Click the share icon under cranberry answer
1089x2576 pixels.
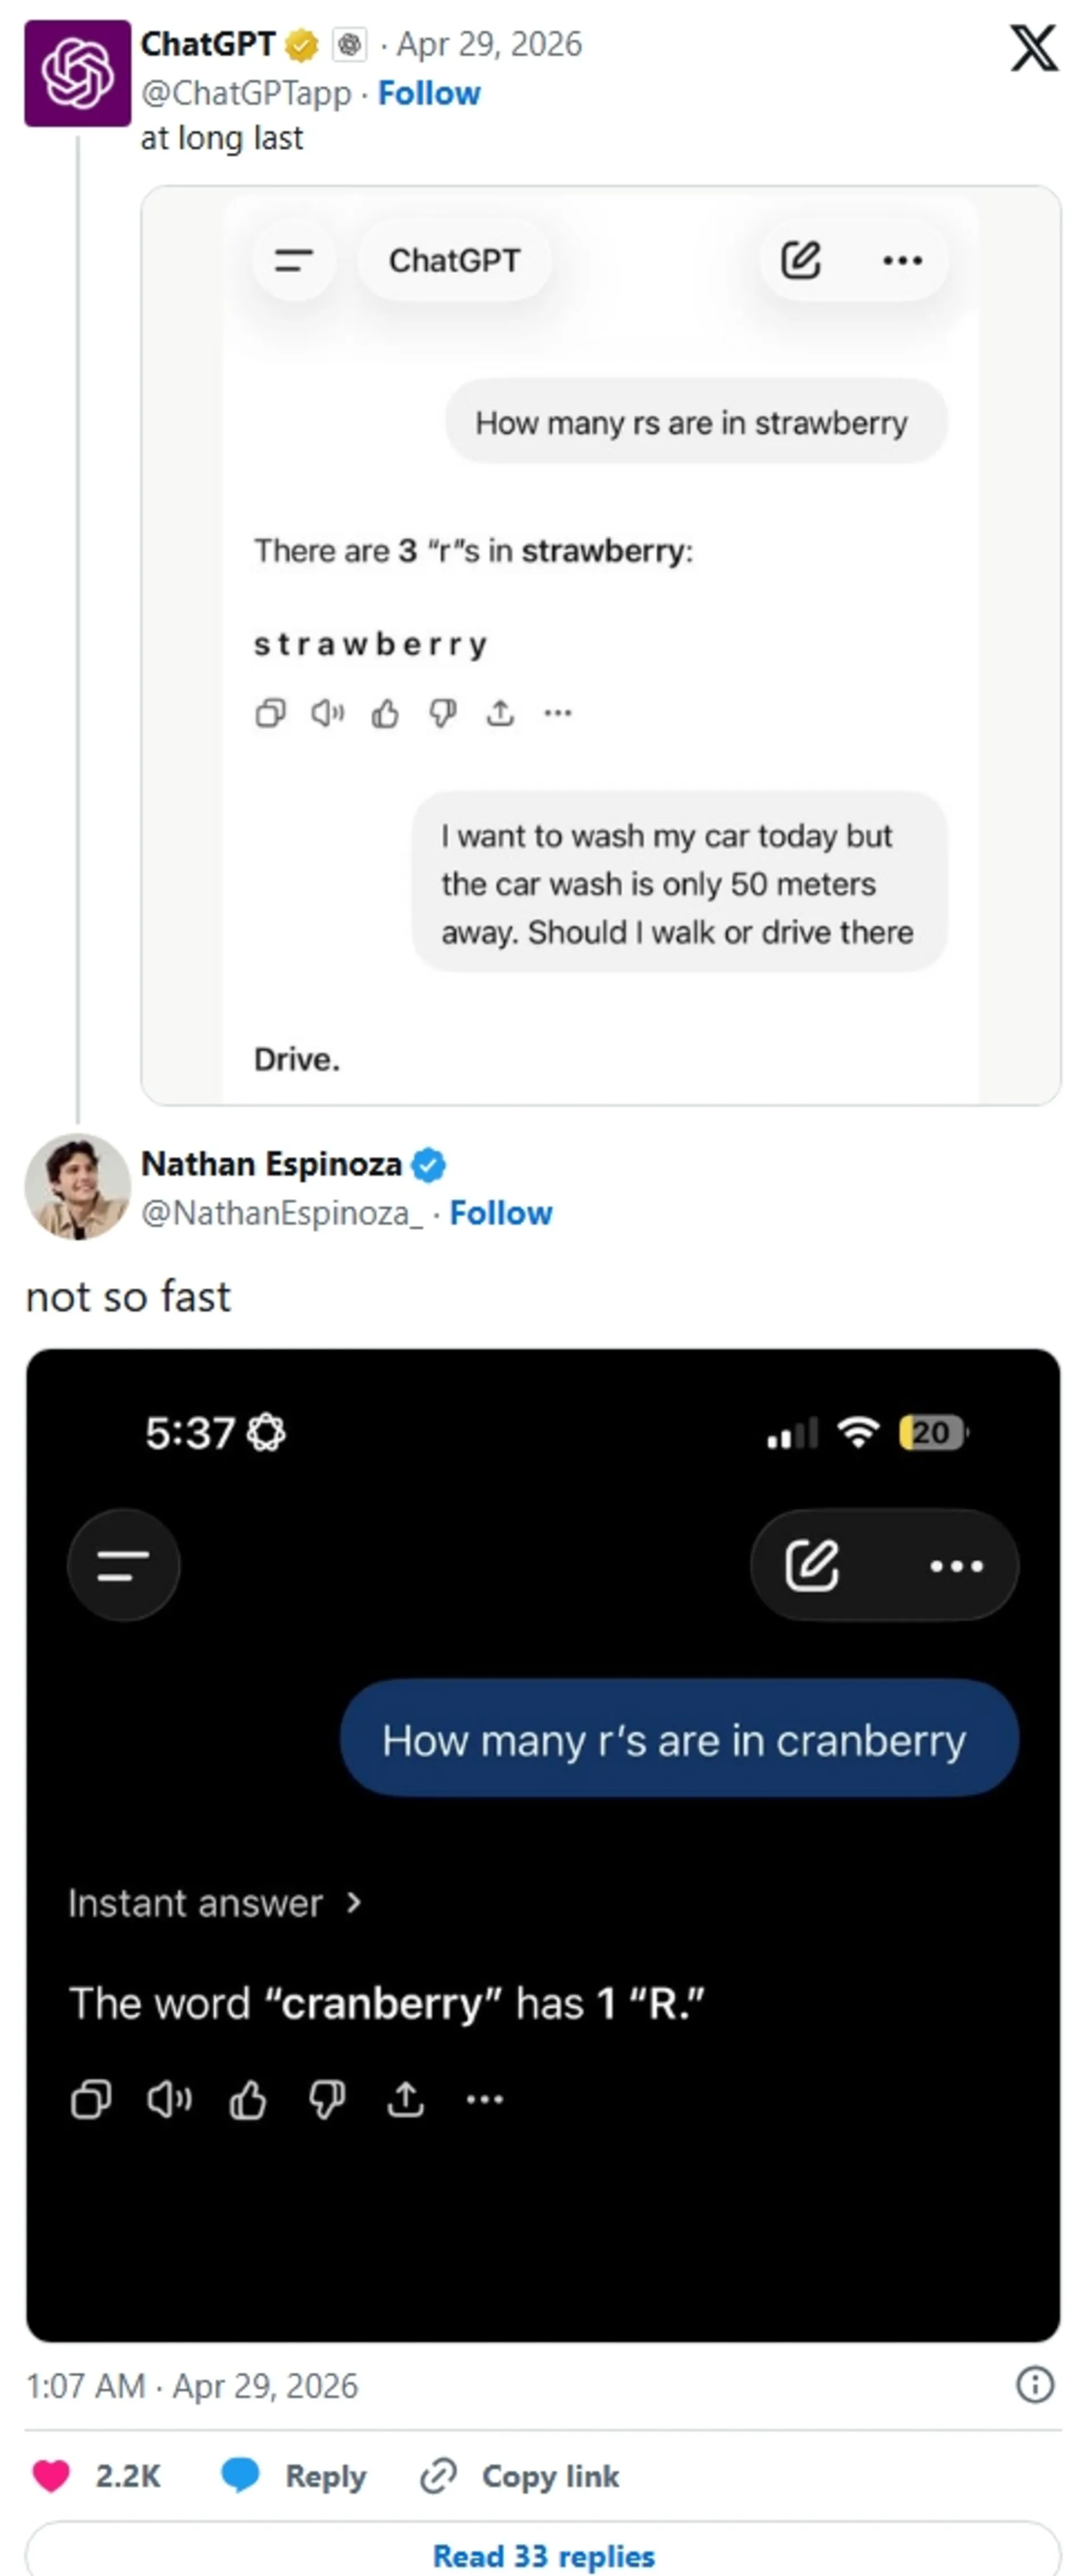coord(405,2099)
